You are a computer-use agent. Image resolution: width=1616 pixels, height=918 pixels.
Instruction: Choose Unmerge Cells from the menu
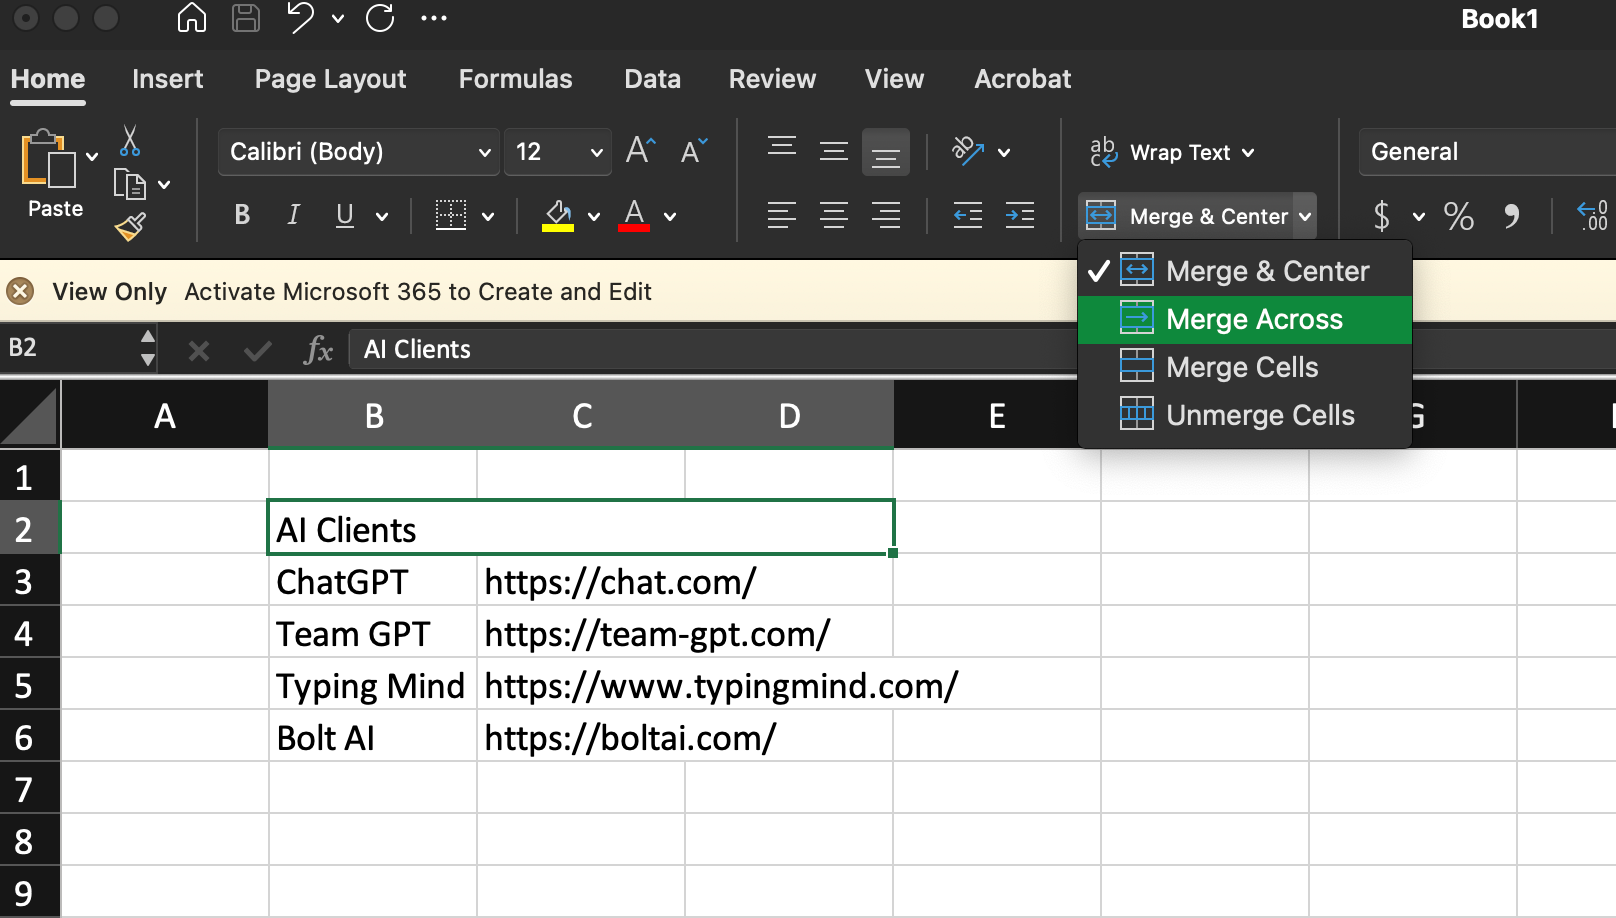point(1245,415)
